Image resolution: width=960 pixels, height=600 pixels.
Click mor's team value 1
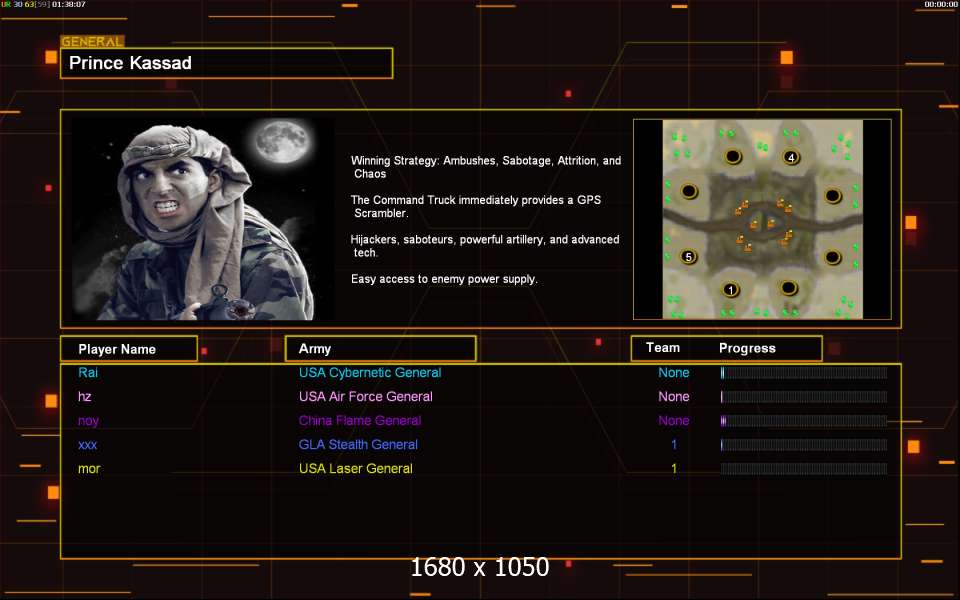point(674,468)
